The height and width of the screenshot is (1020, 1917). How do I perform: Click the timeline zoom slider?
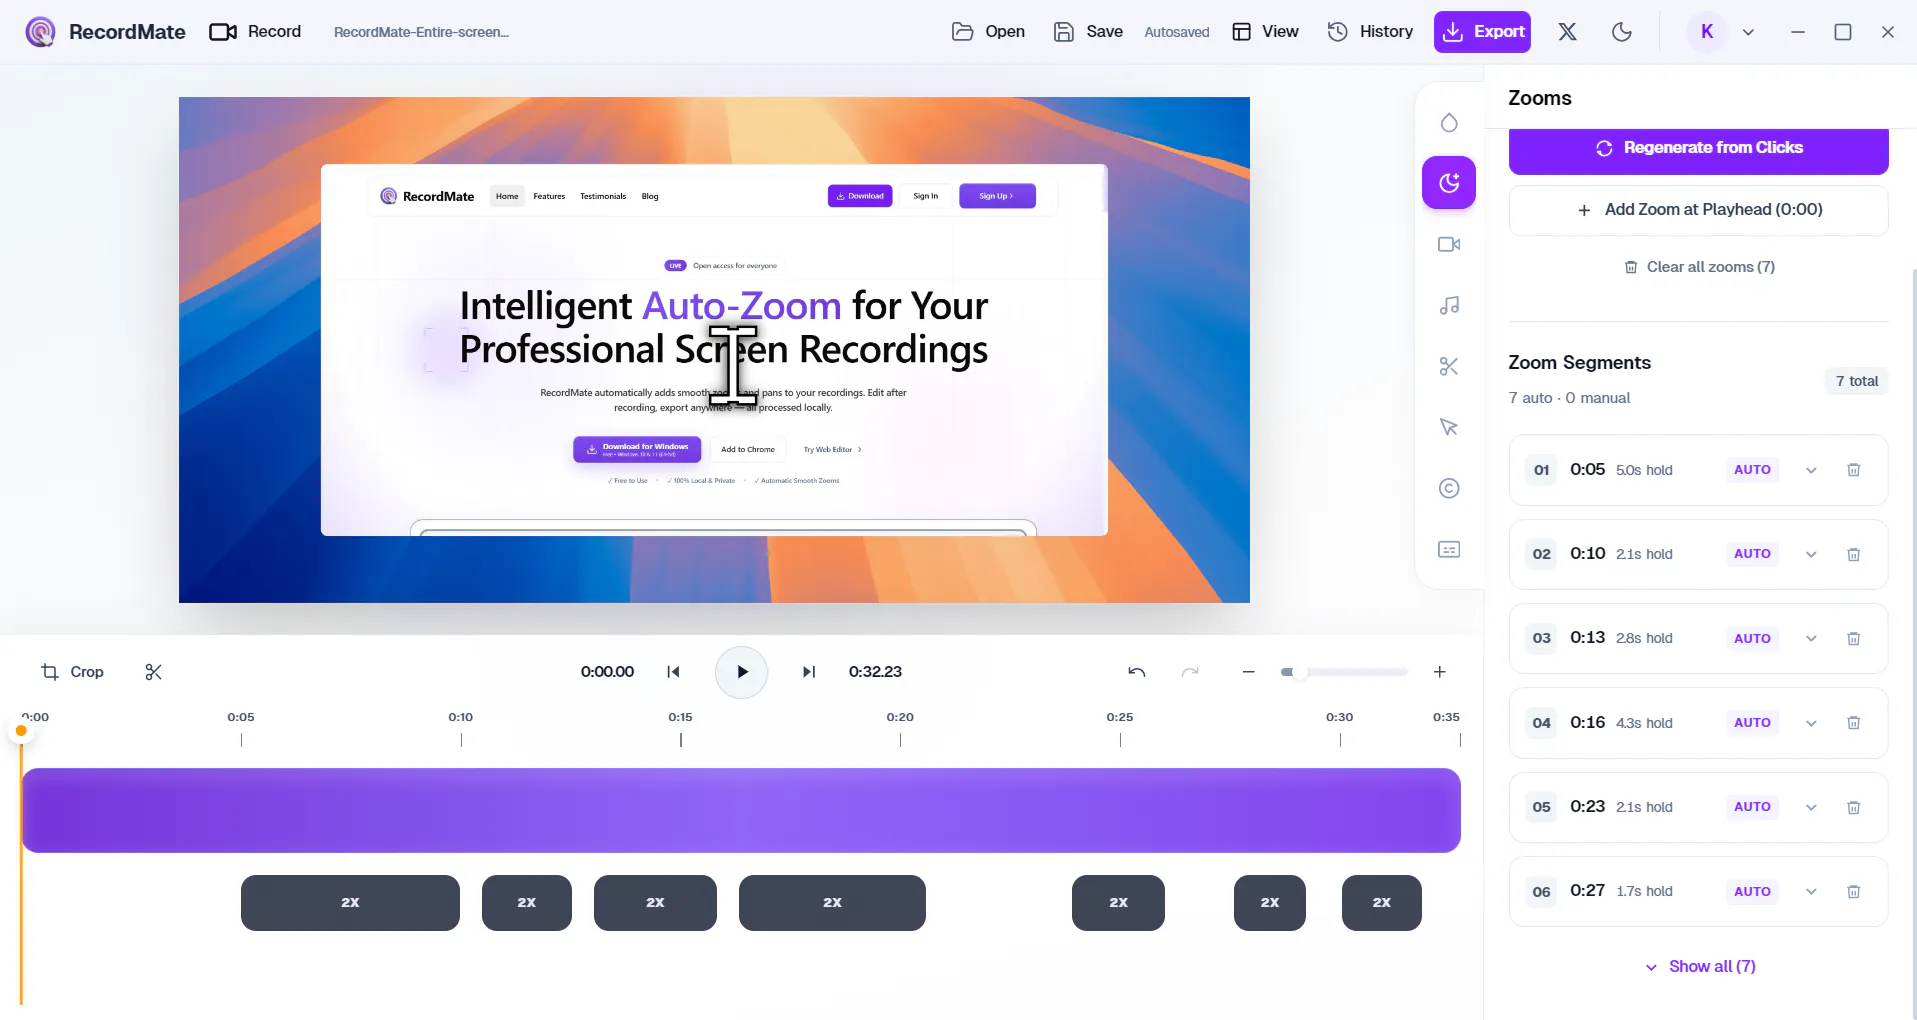point(1344,672)
